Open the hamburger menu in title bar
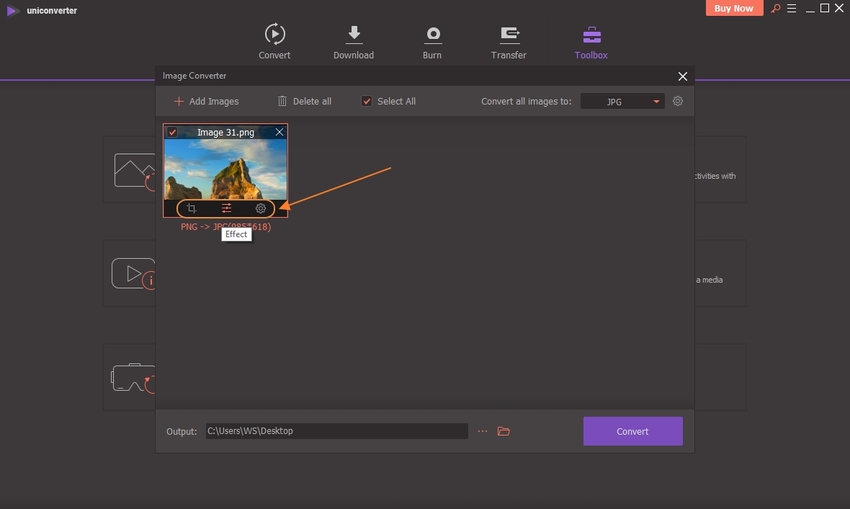The image size is (850, 509). pyautogui.click(x=792, y=8)
